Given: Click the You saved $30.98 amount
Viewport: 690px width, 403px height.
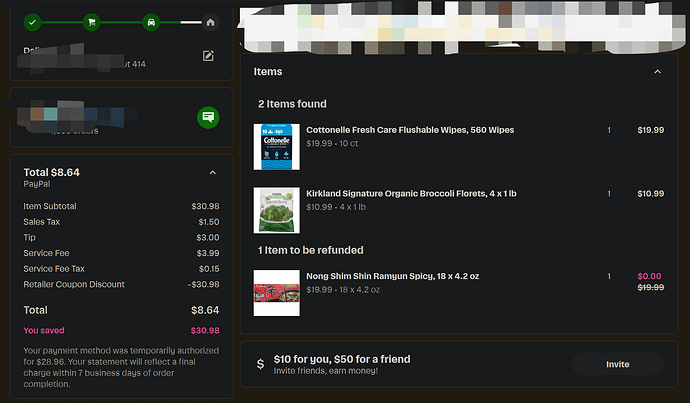Looking at the screenshot, I should click(x=205, y=330).
